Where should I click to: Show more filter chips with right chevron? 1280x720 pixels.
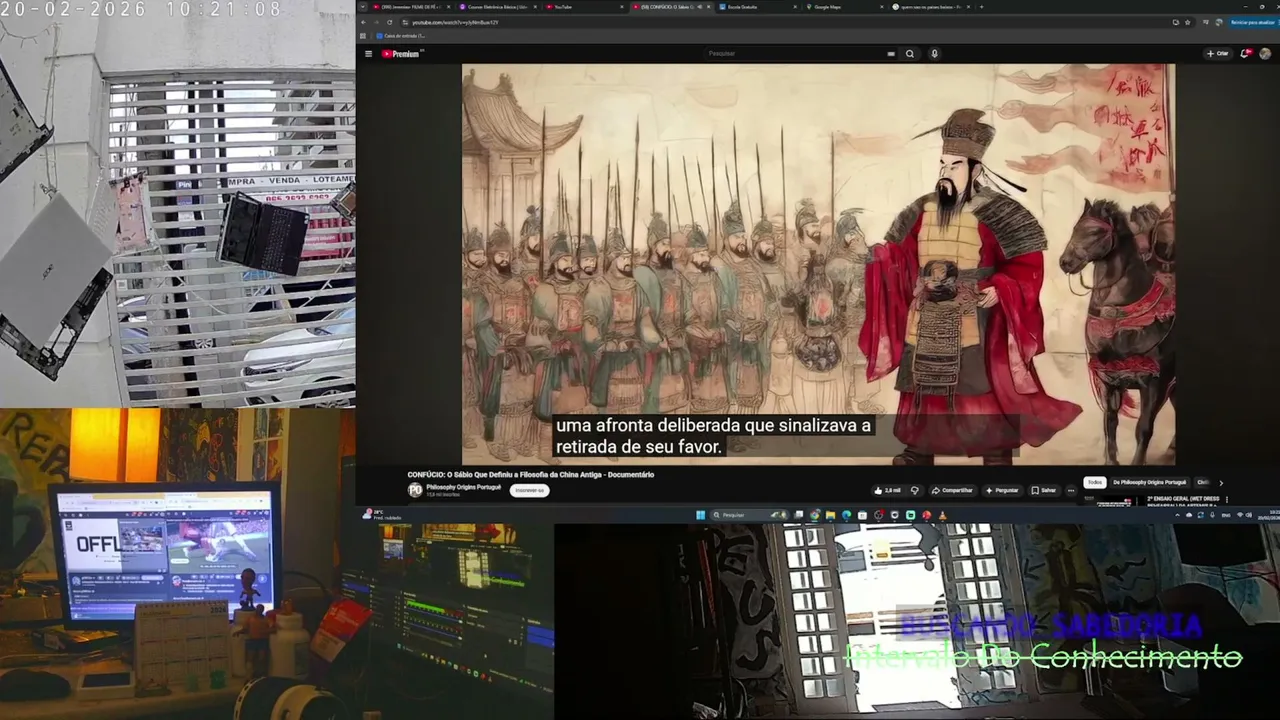[x=1221, y=483]
